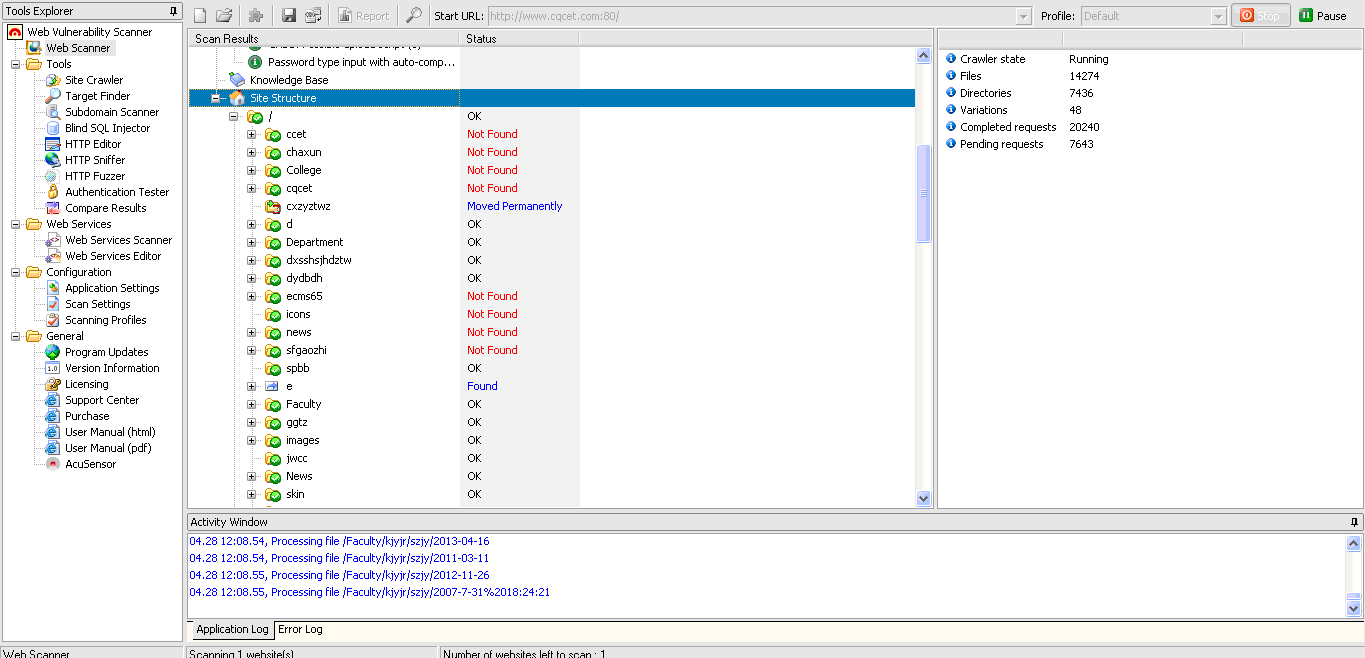Click the Report button
The image size is (1365, 658).
(364, 16)
